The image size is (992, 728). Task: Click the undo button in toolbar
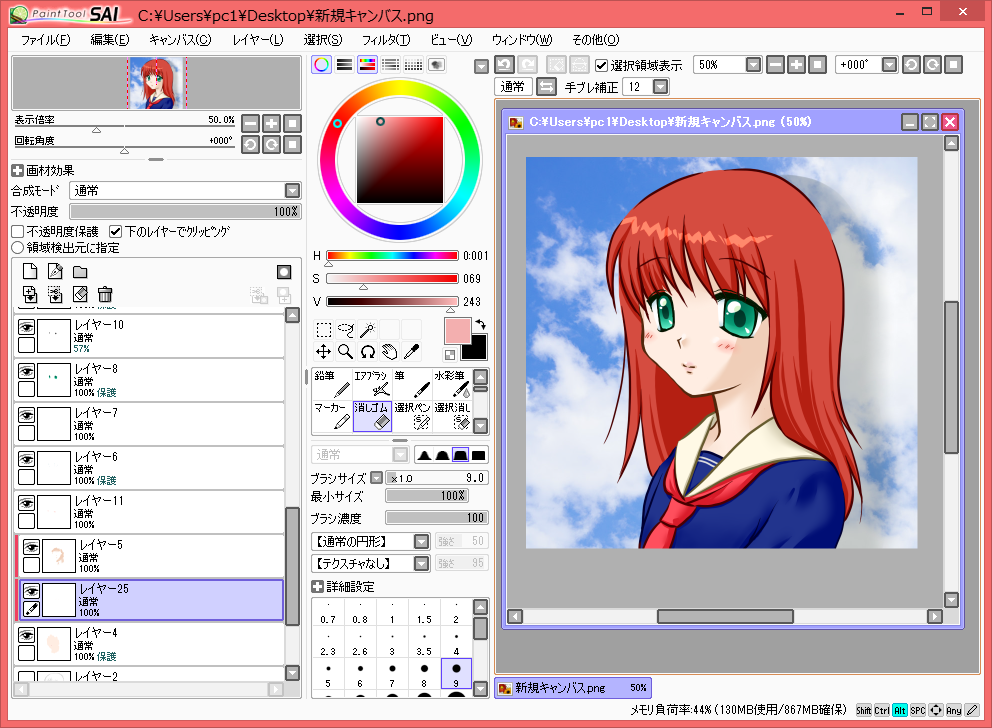coord(504,65)
